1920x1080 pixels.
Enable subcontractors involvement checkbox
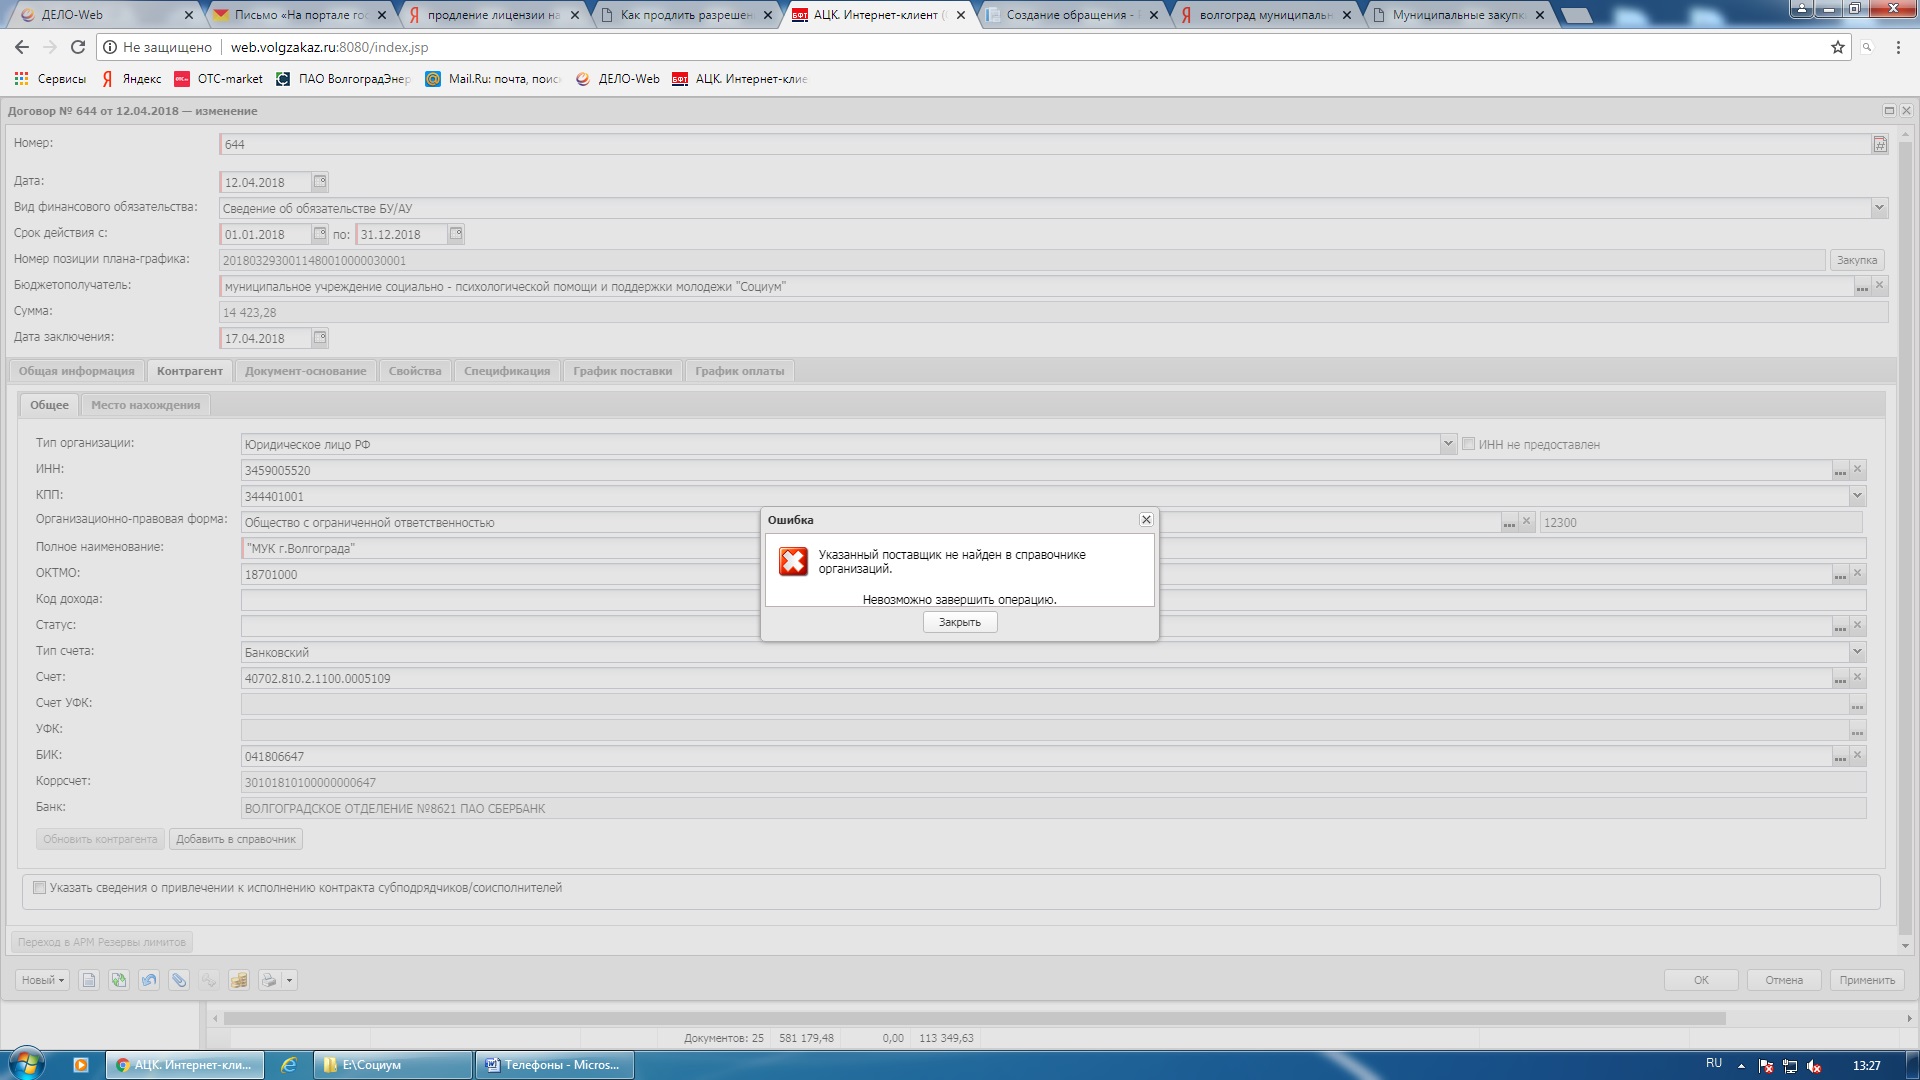(40, 887)
